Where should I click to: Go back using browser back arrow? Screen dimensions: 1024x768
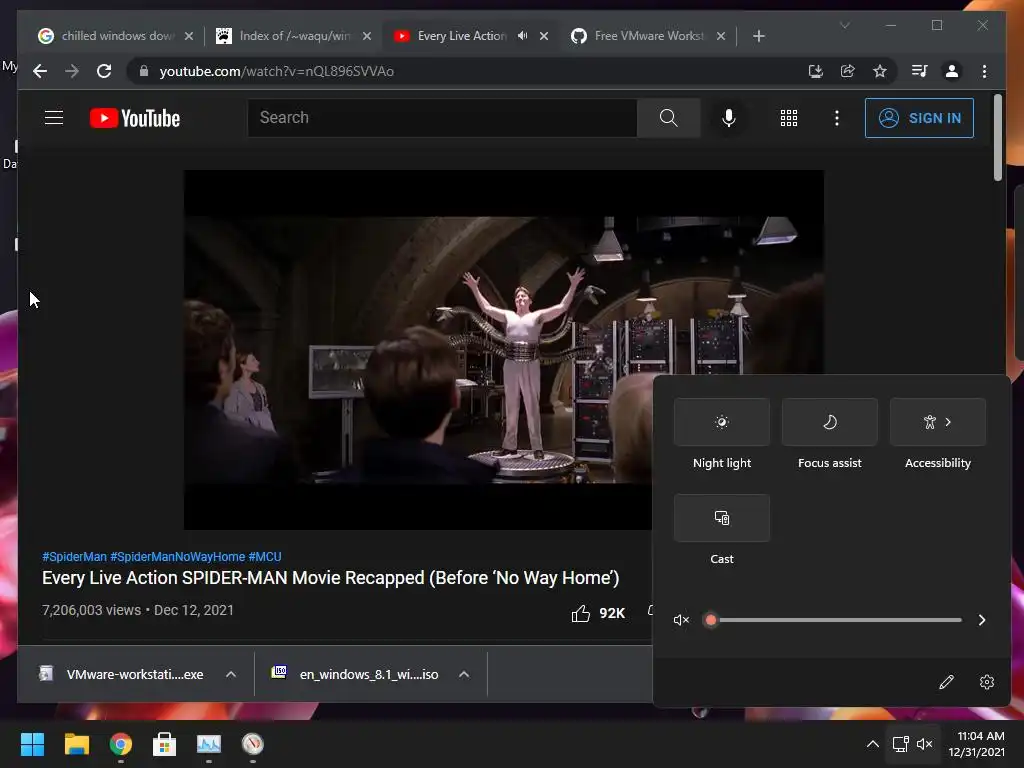pyautogui.click(x=40, y=71)
